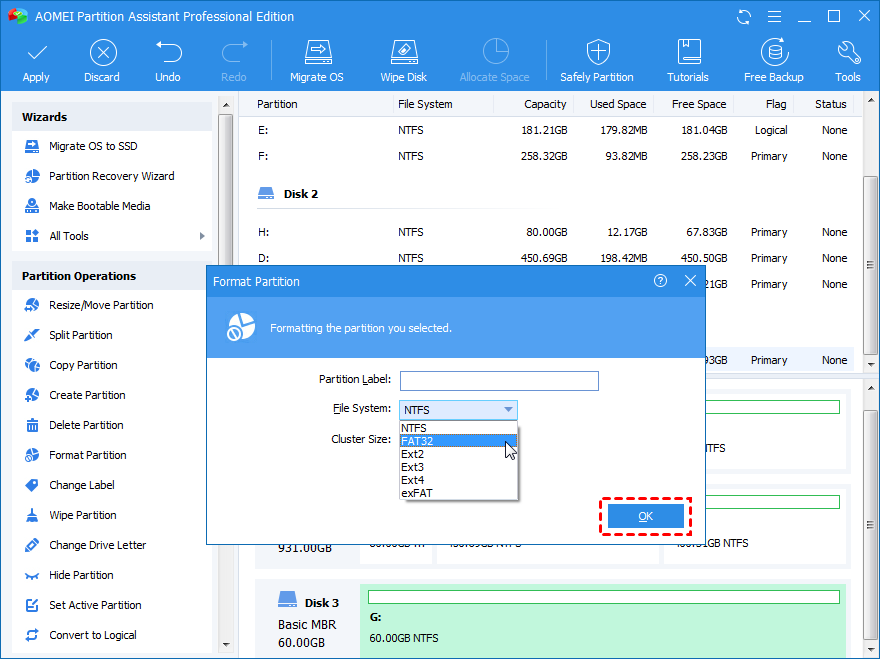Open Safely Partition shield icon
The width and height of the screenshot is (880, 659).
[x=598, y=52]
